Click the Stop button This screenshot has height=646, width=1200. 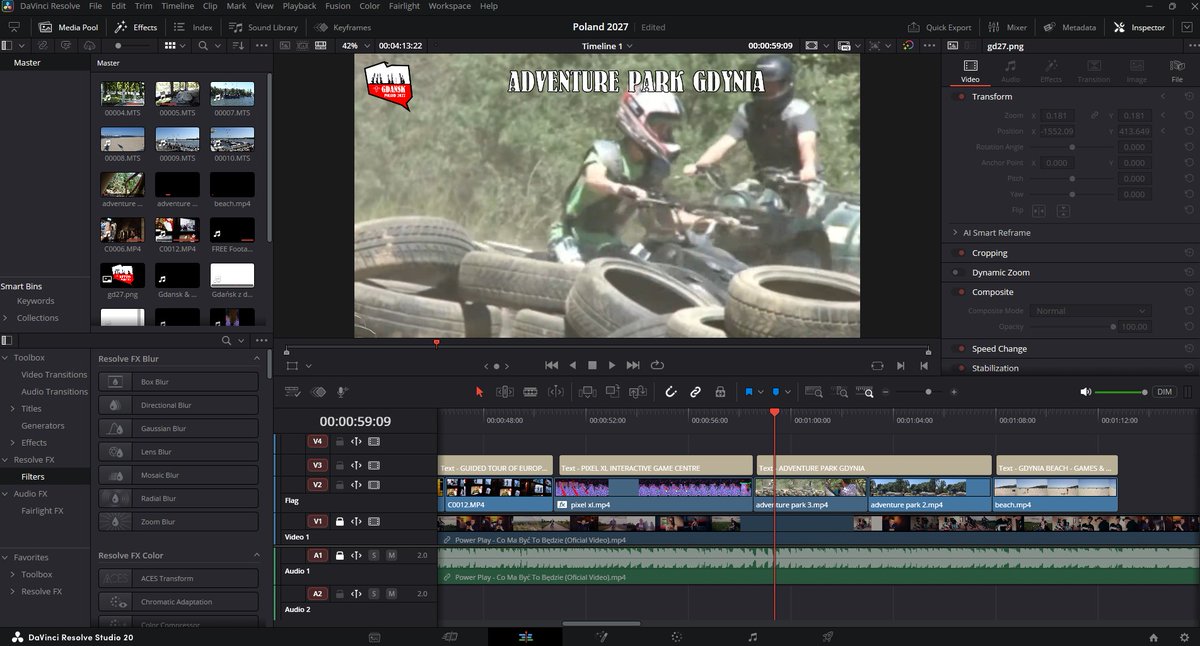pos(592,365)
